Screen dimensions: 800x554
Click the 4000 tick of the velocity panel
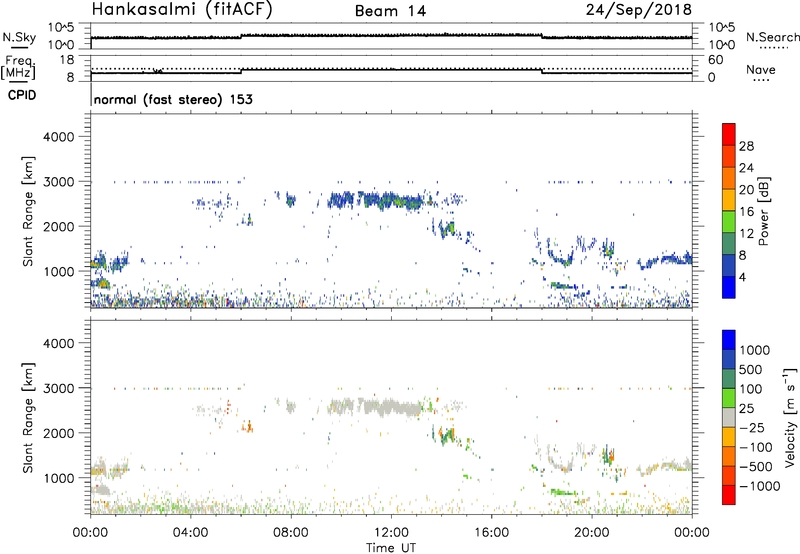[58, 343]
